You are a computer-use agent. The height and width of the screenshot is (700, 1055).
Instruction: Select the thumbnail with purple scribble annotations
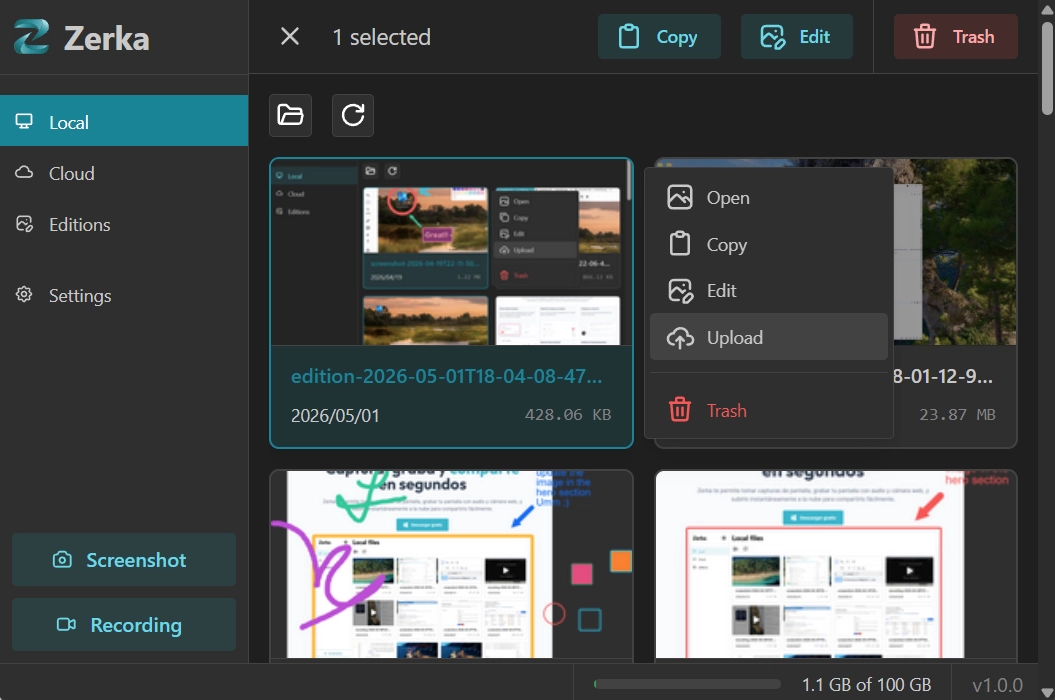coord(451,564)
